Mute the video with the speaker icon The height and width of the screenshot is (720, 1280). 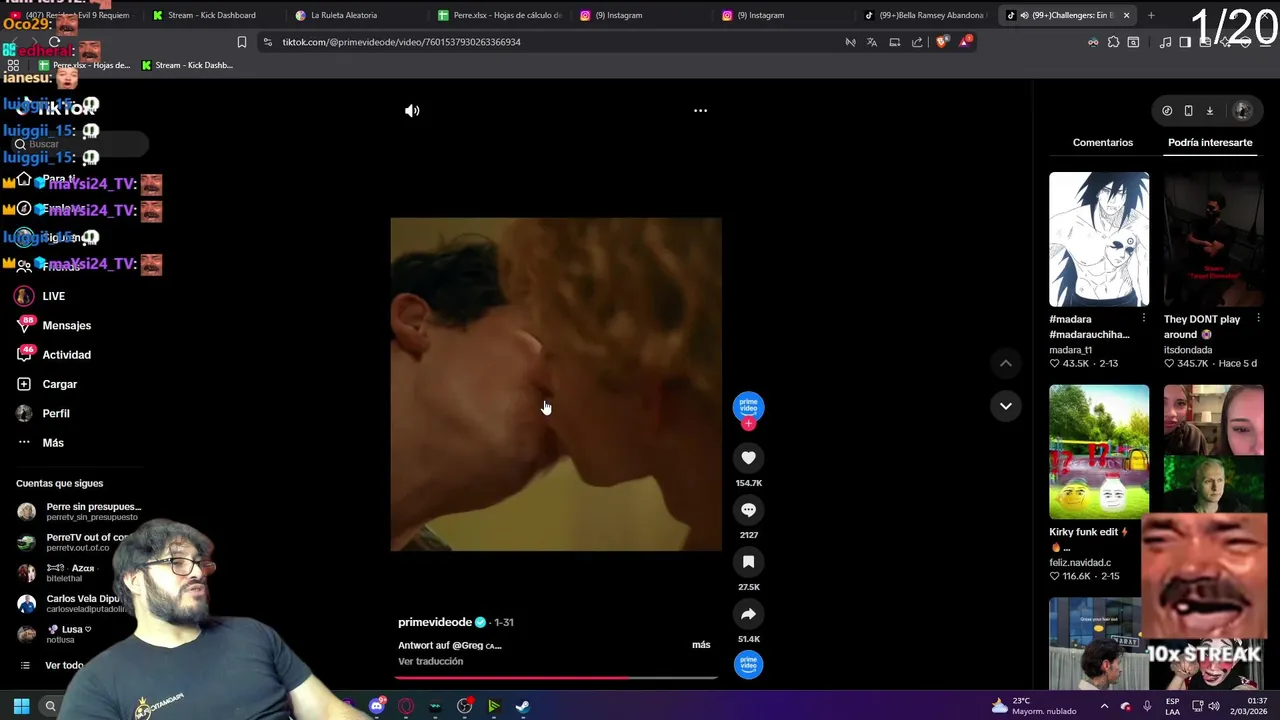(x=412, y=111)
